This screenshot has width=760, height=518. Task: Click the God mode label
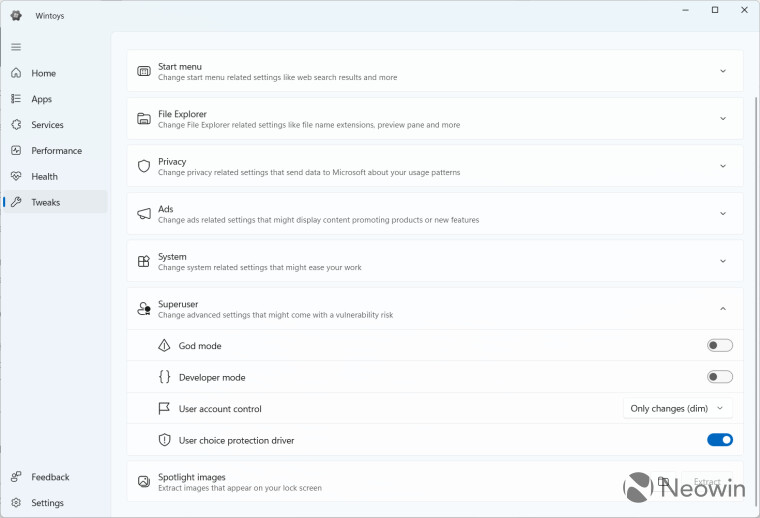point(200,345)
